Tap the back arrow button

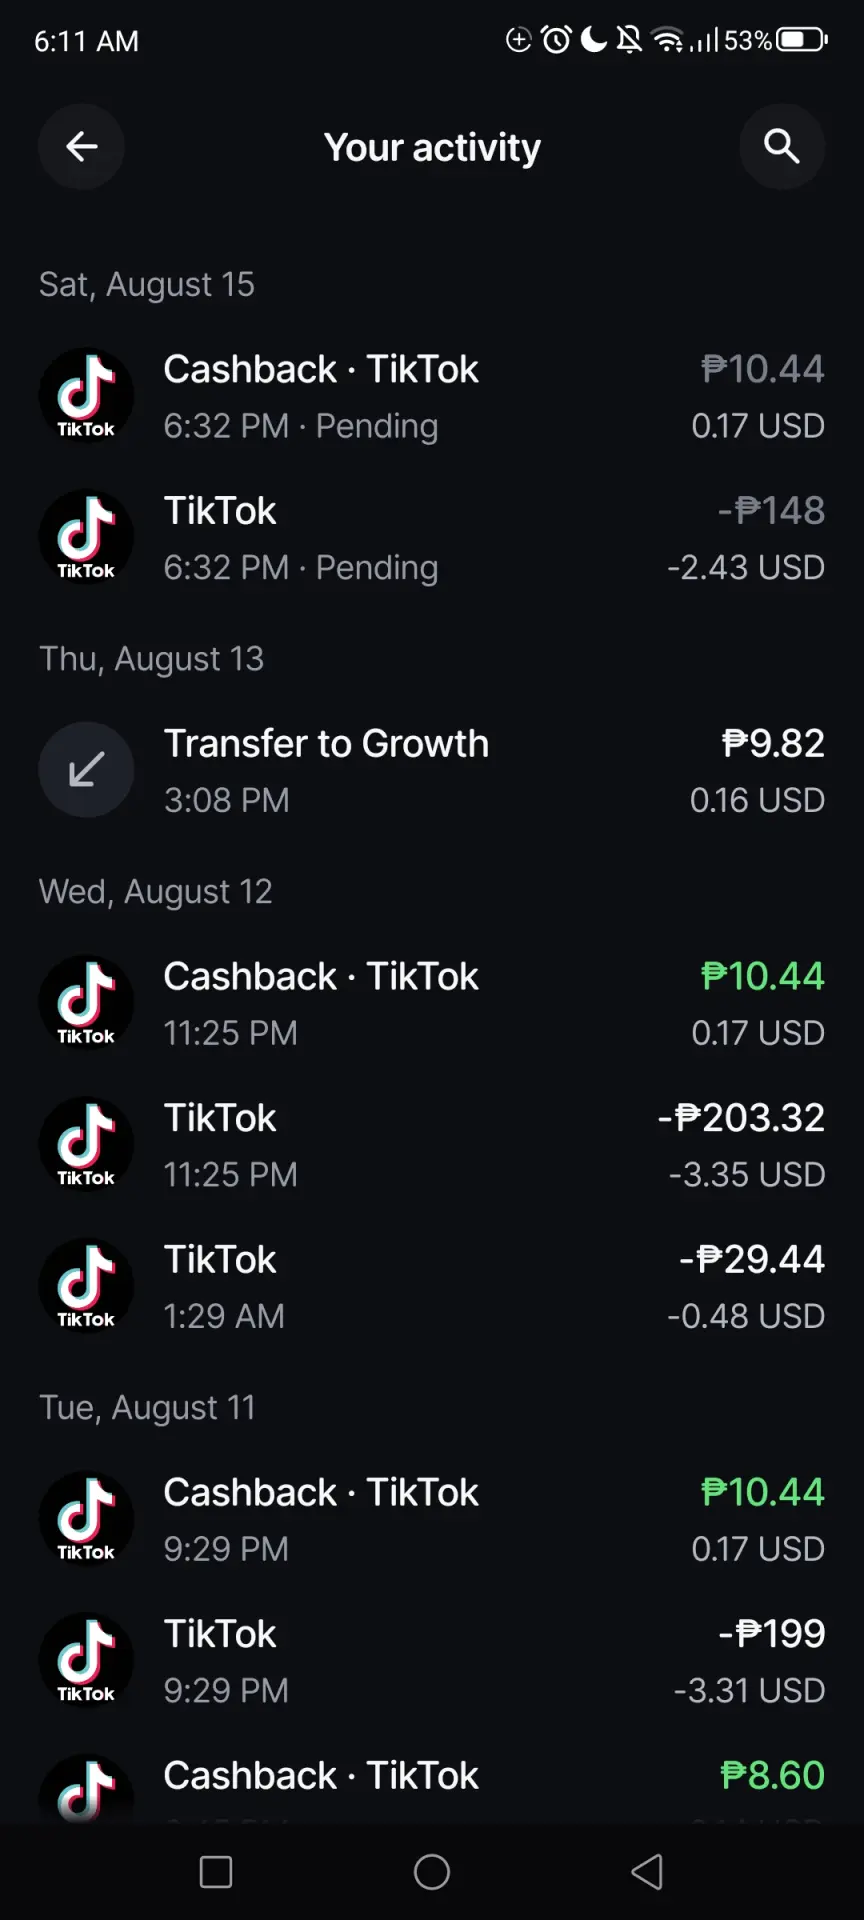(x=82, y=147)
